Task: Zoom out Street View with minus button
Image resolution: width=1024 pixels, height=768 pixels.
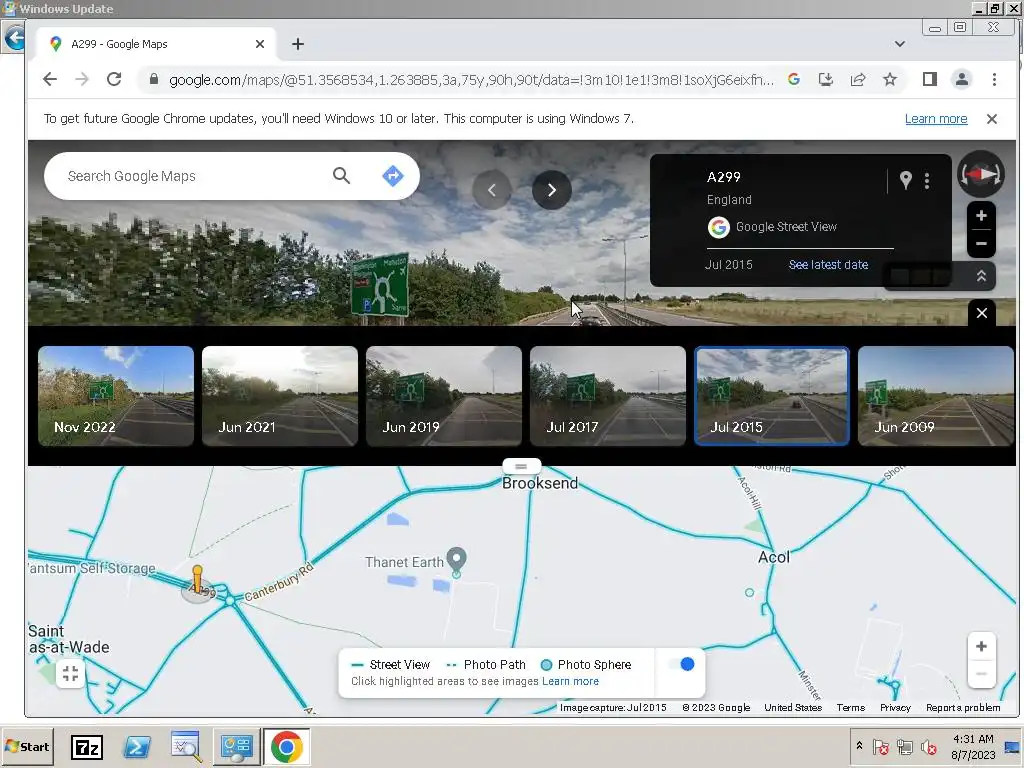Action: [x=981, y=244]
